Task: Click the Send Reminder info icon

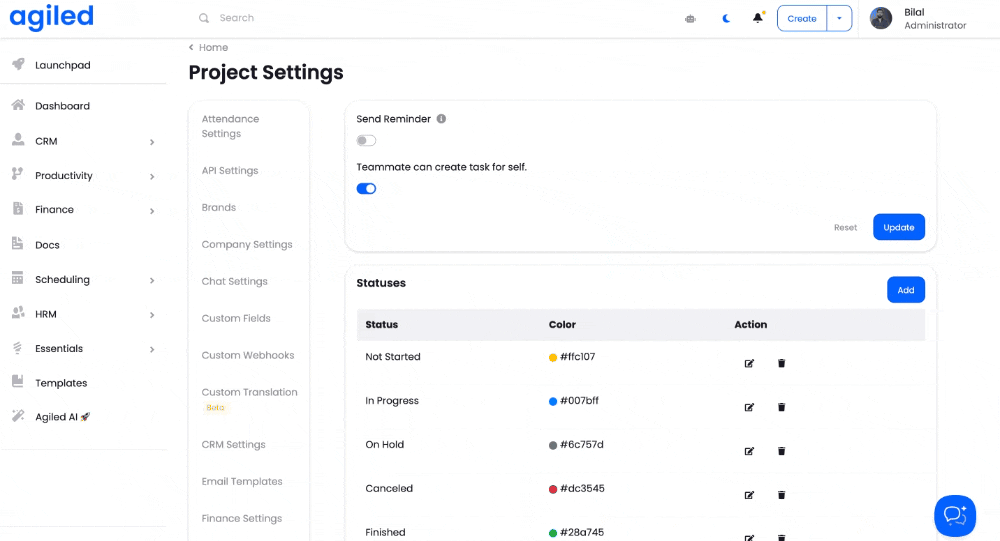Action: point(441,119)
